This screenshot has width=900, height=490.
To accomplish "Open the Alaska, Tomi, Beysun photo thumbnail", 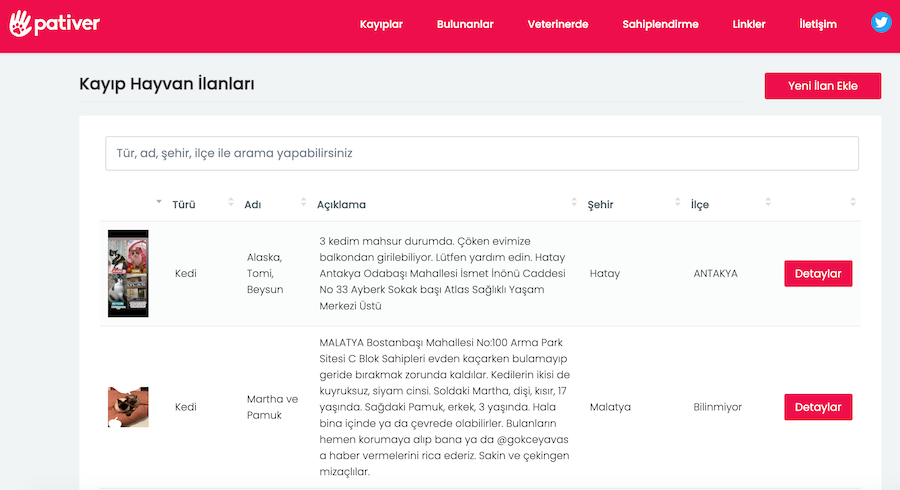I will 128,273.
